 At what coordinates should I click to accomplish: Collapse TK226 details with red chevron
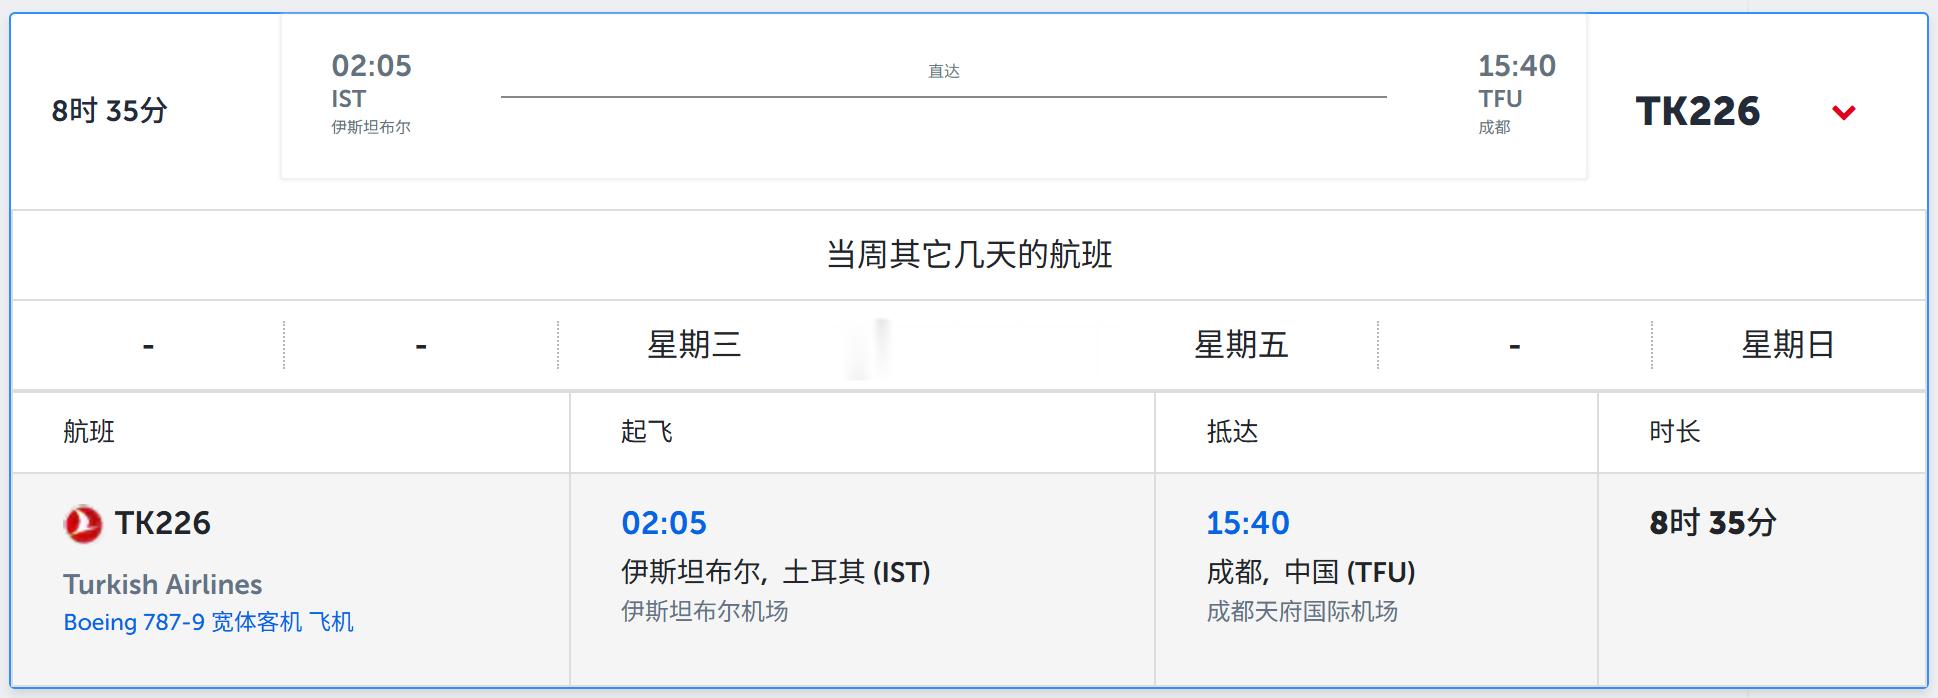tap(1844, 112)
